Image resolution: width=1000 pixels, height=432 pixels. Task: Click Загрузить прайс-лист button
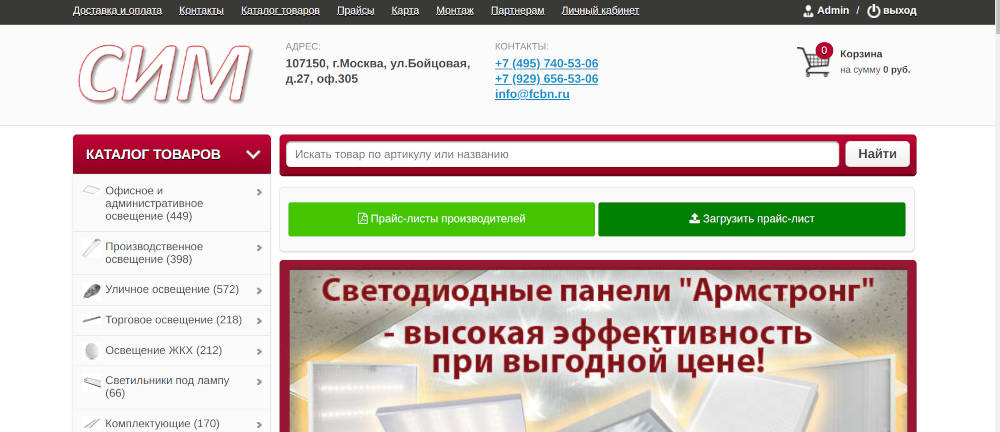(752, 219)
